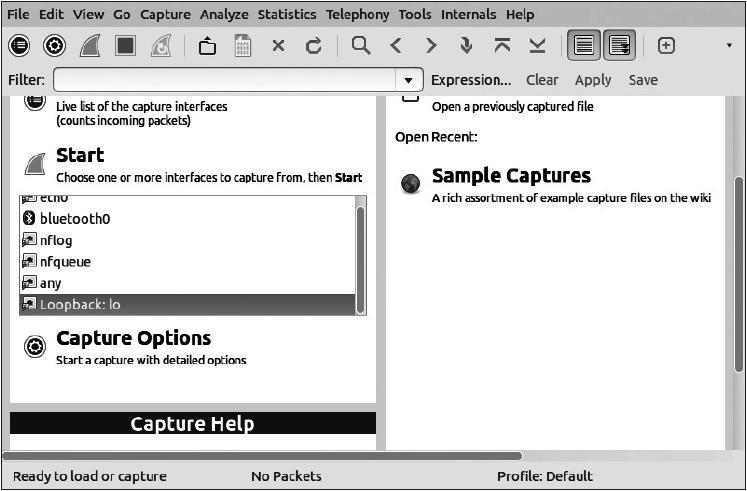Open the Sample Captures link
747x491 pixels.
(x=511, y=176)
